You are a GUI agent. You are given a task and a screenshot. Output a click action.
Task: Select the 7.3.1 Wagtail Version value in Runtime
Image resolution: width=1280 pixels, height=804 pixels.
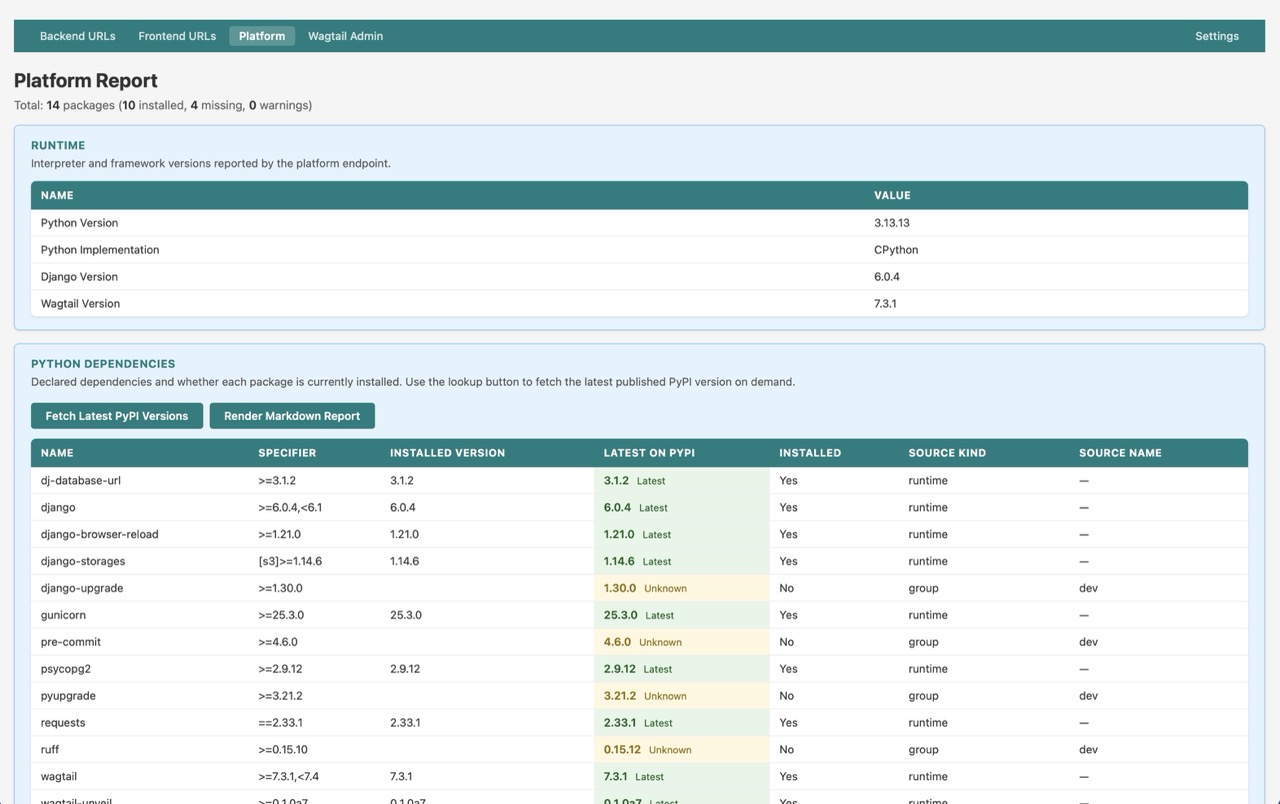click(885, 304)
